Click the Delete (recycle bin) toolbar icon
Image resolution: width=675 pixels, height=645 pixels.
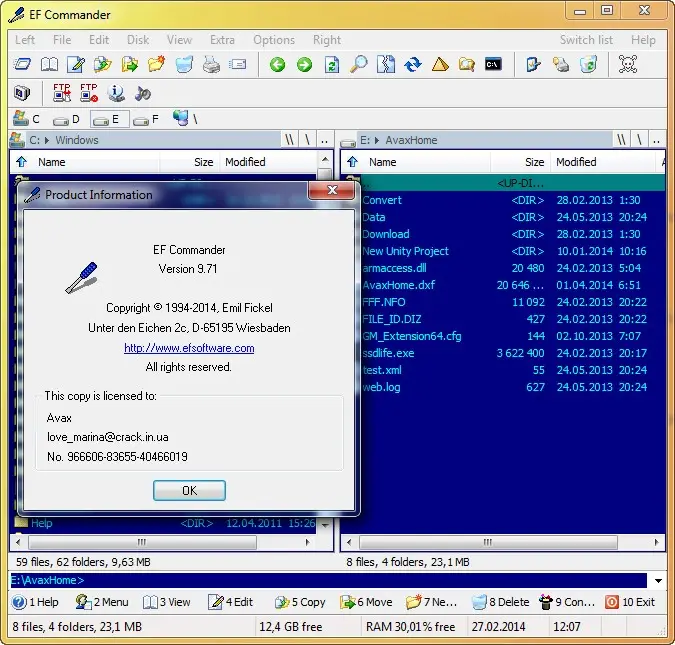[x=184, y=65]
